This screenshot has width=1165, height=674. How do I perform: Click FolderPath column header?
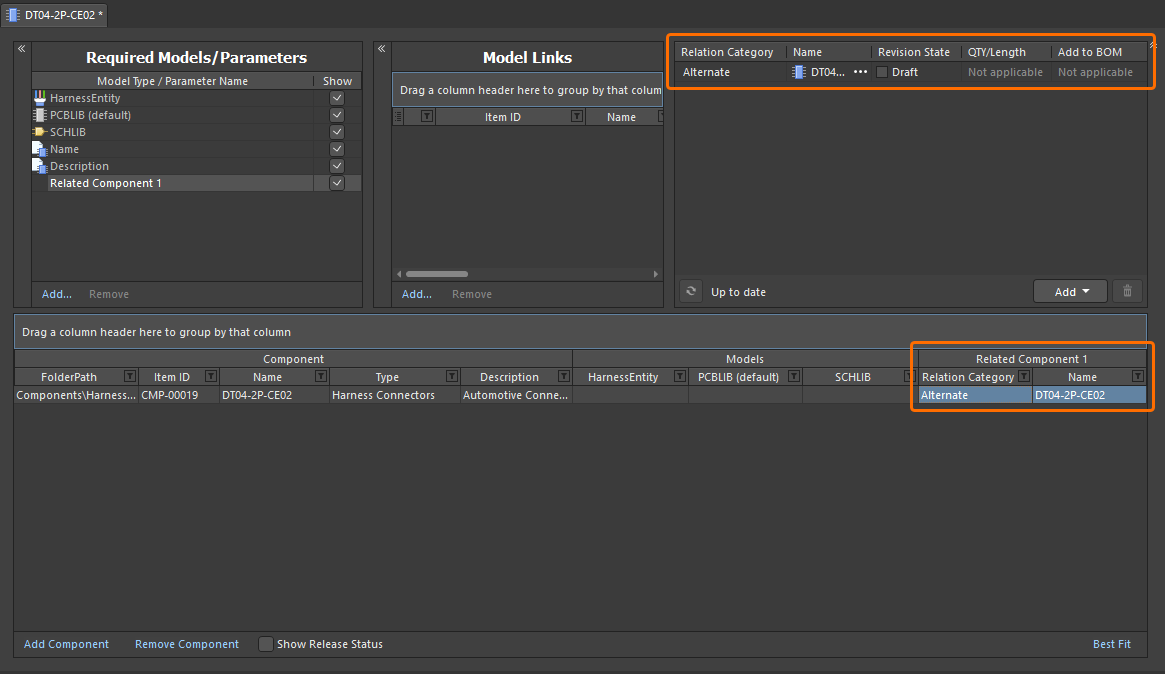(x=68, y=377)
